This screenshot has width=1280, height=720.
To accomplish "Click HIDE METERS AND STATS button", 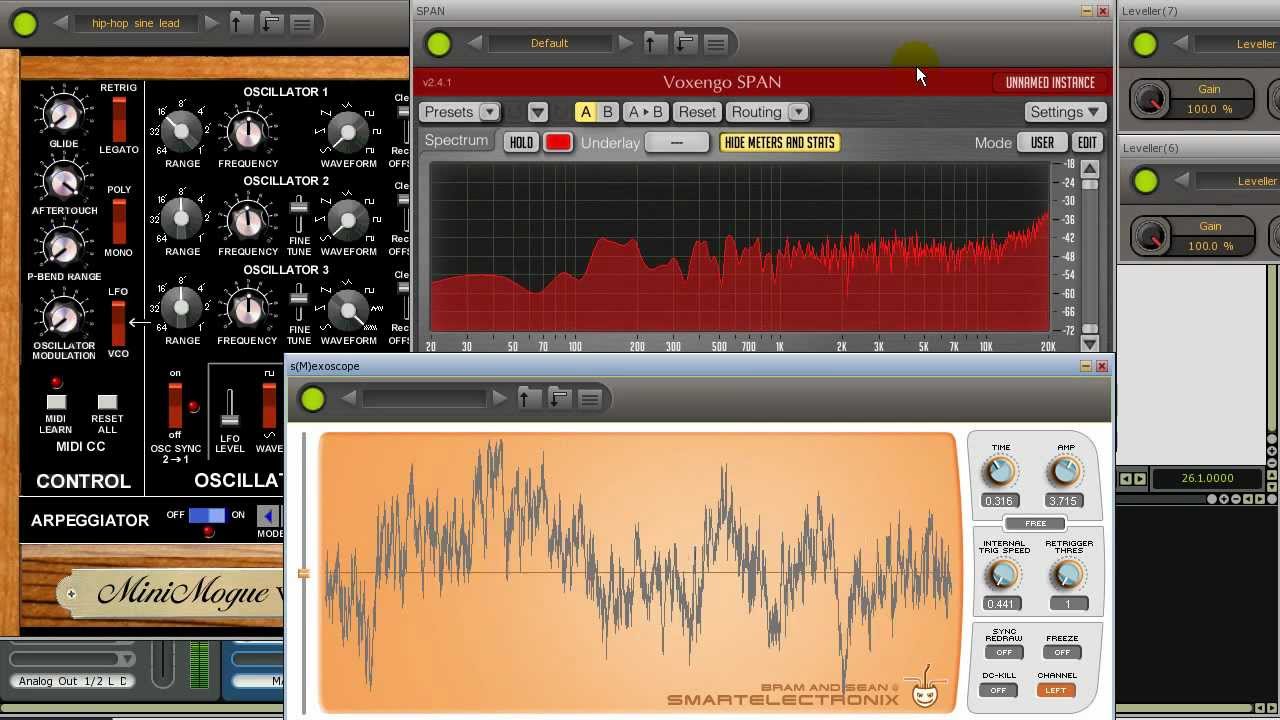I will pos(779,143).
